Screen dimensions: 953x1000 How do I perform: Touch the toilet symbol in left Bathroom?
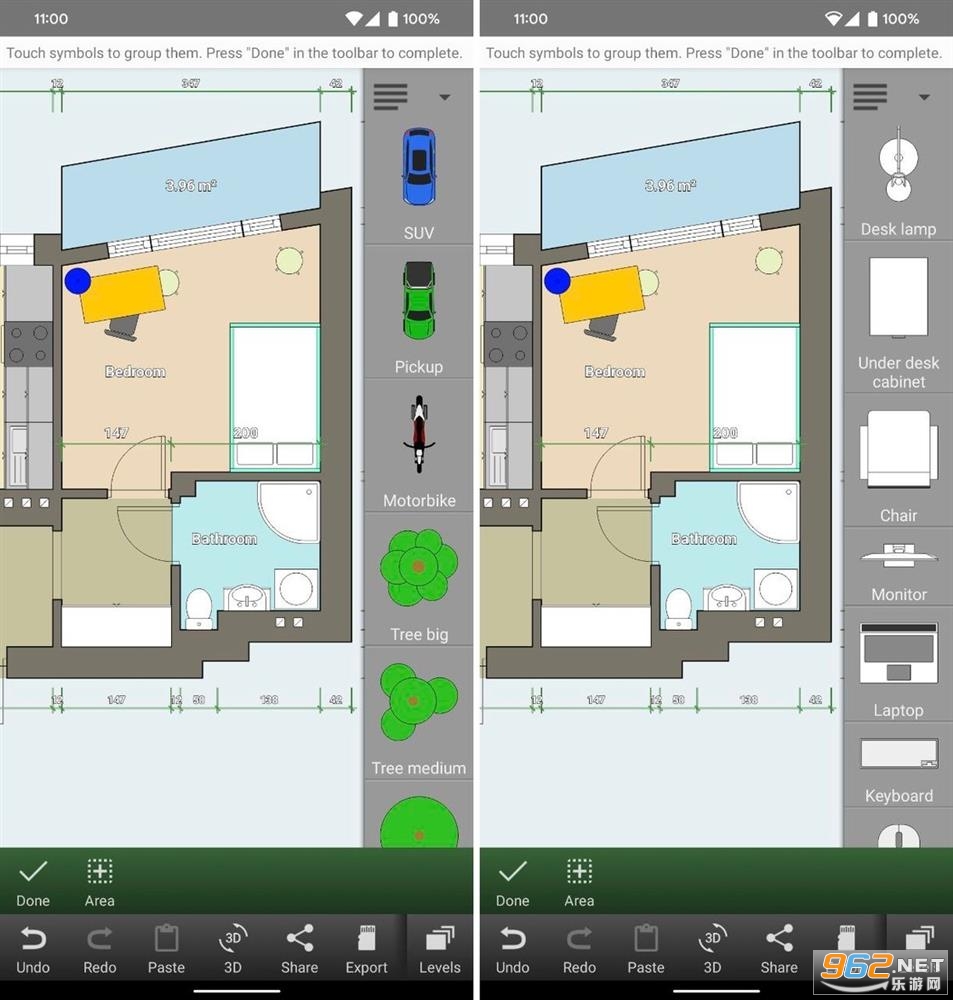pyautogui.click(x=199, y=609)
